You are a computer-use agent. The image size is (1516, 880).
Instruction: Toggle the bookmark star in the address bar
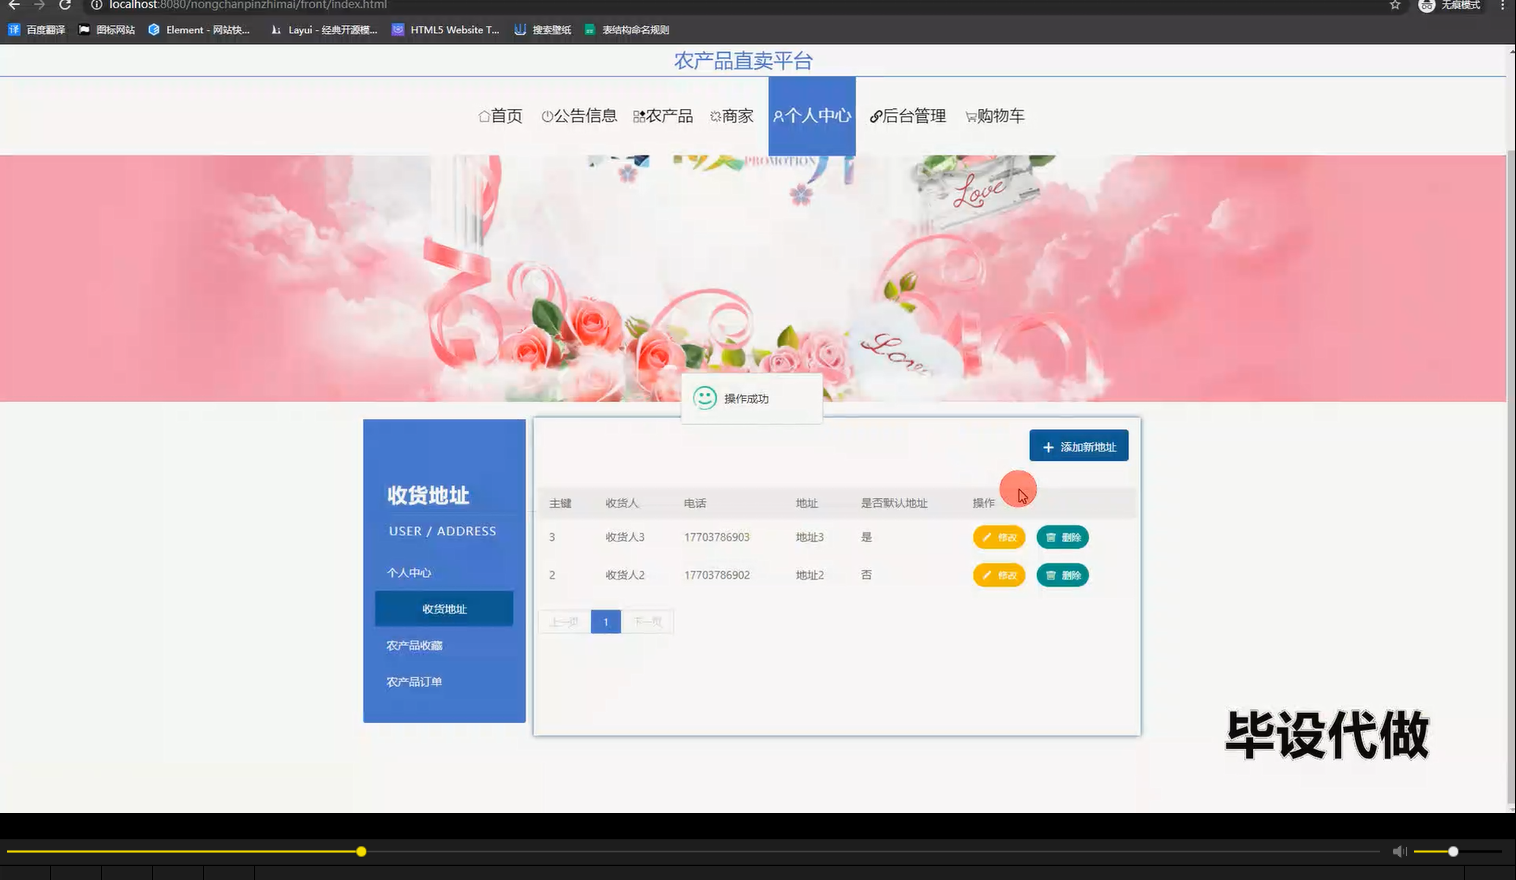(x=1395, y=6)
